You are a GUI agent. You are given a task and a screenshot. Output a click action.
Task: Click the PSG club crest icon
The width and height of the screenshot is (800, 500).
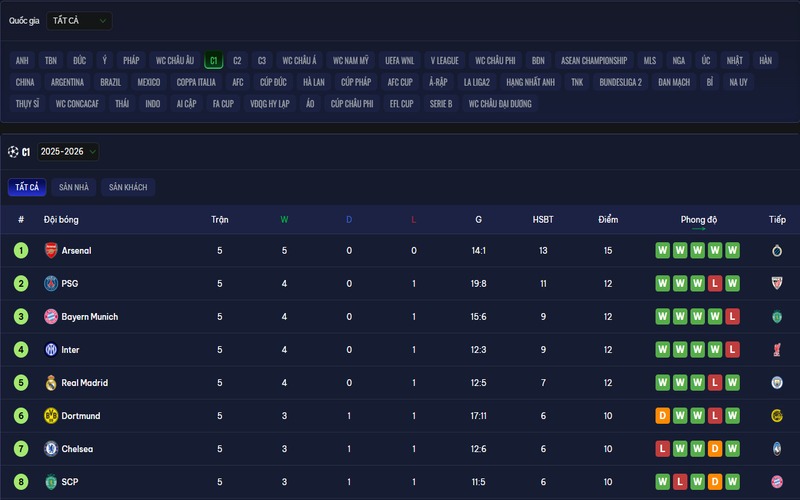pyautogui.click(x=51, y=284)
